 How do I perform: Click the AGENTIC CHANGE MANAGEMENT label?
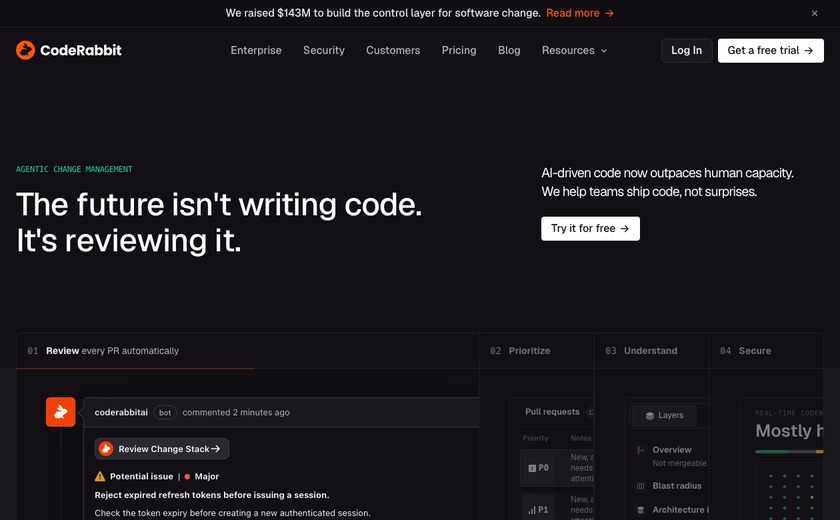[x=74, y=169]
